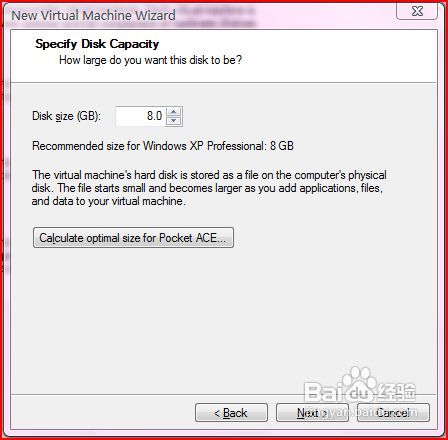
Task: Go to the previous step with Back
Action: coord(231,413)
